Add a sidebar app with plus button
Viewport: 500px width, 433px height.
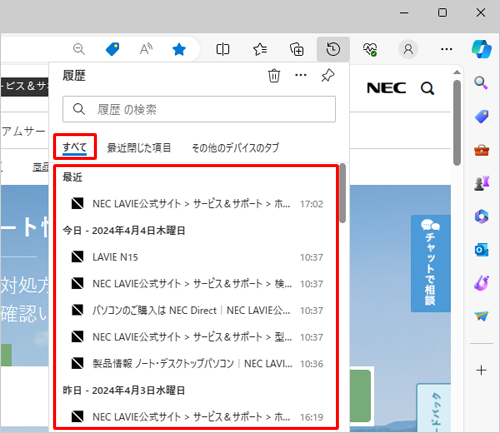click(x=481, y=370)
